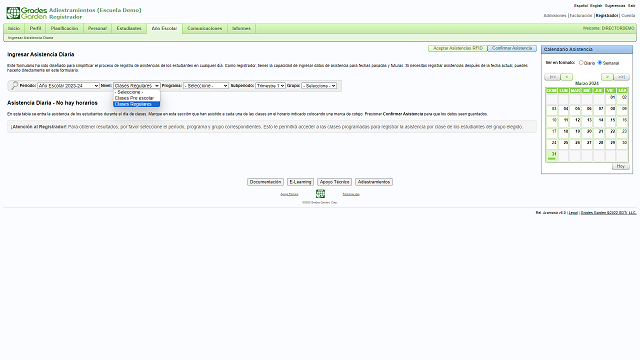Click Grades Garden ©2022 B2S, LLC link
Image resolution: width=640 pixels, height=360 pixels.
pos(608,213)
